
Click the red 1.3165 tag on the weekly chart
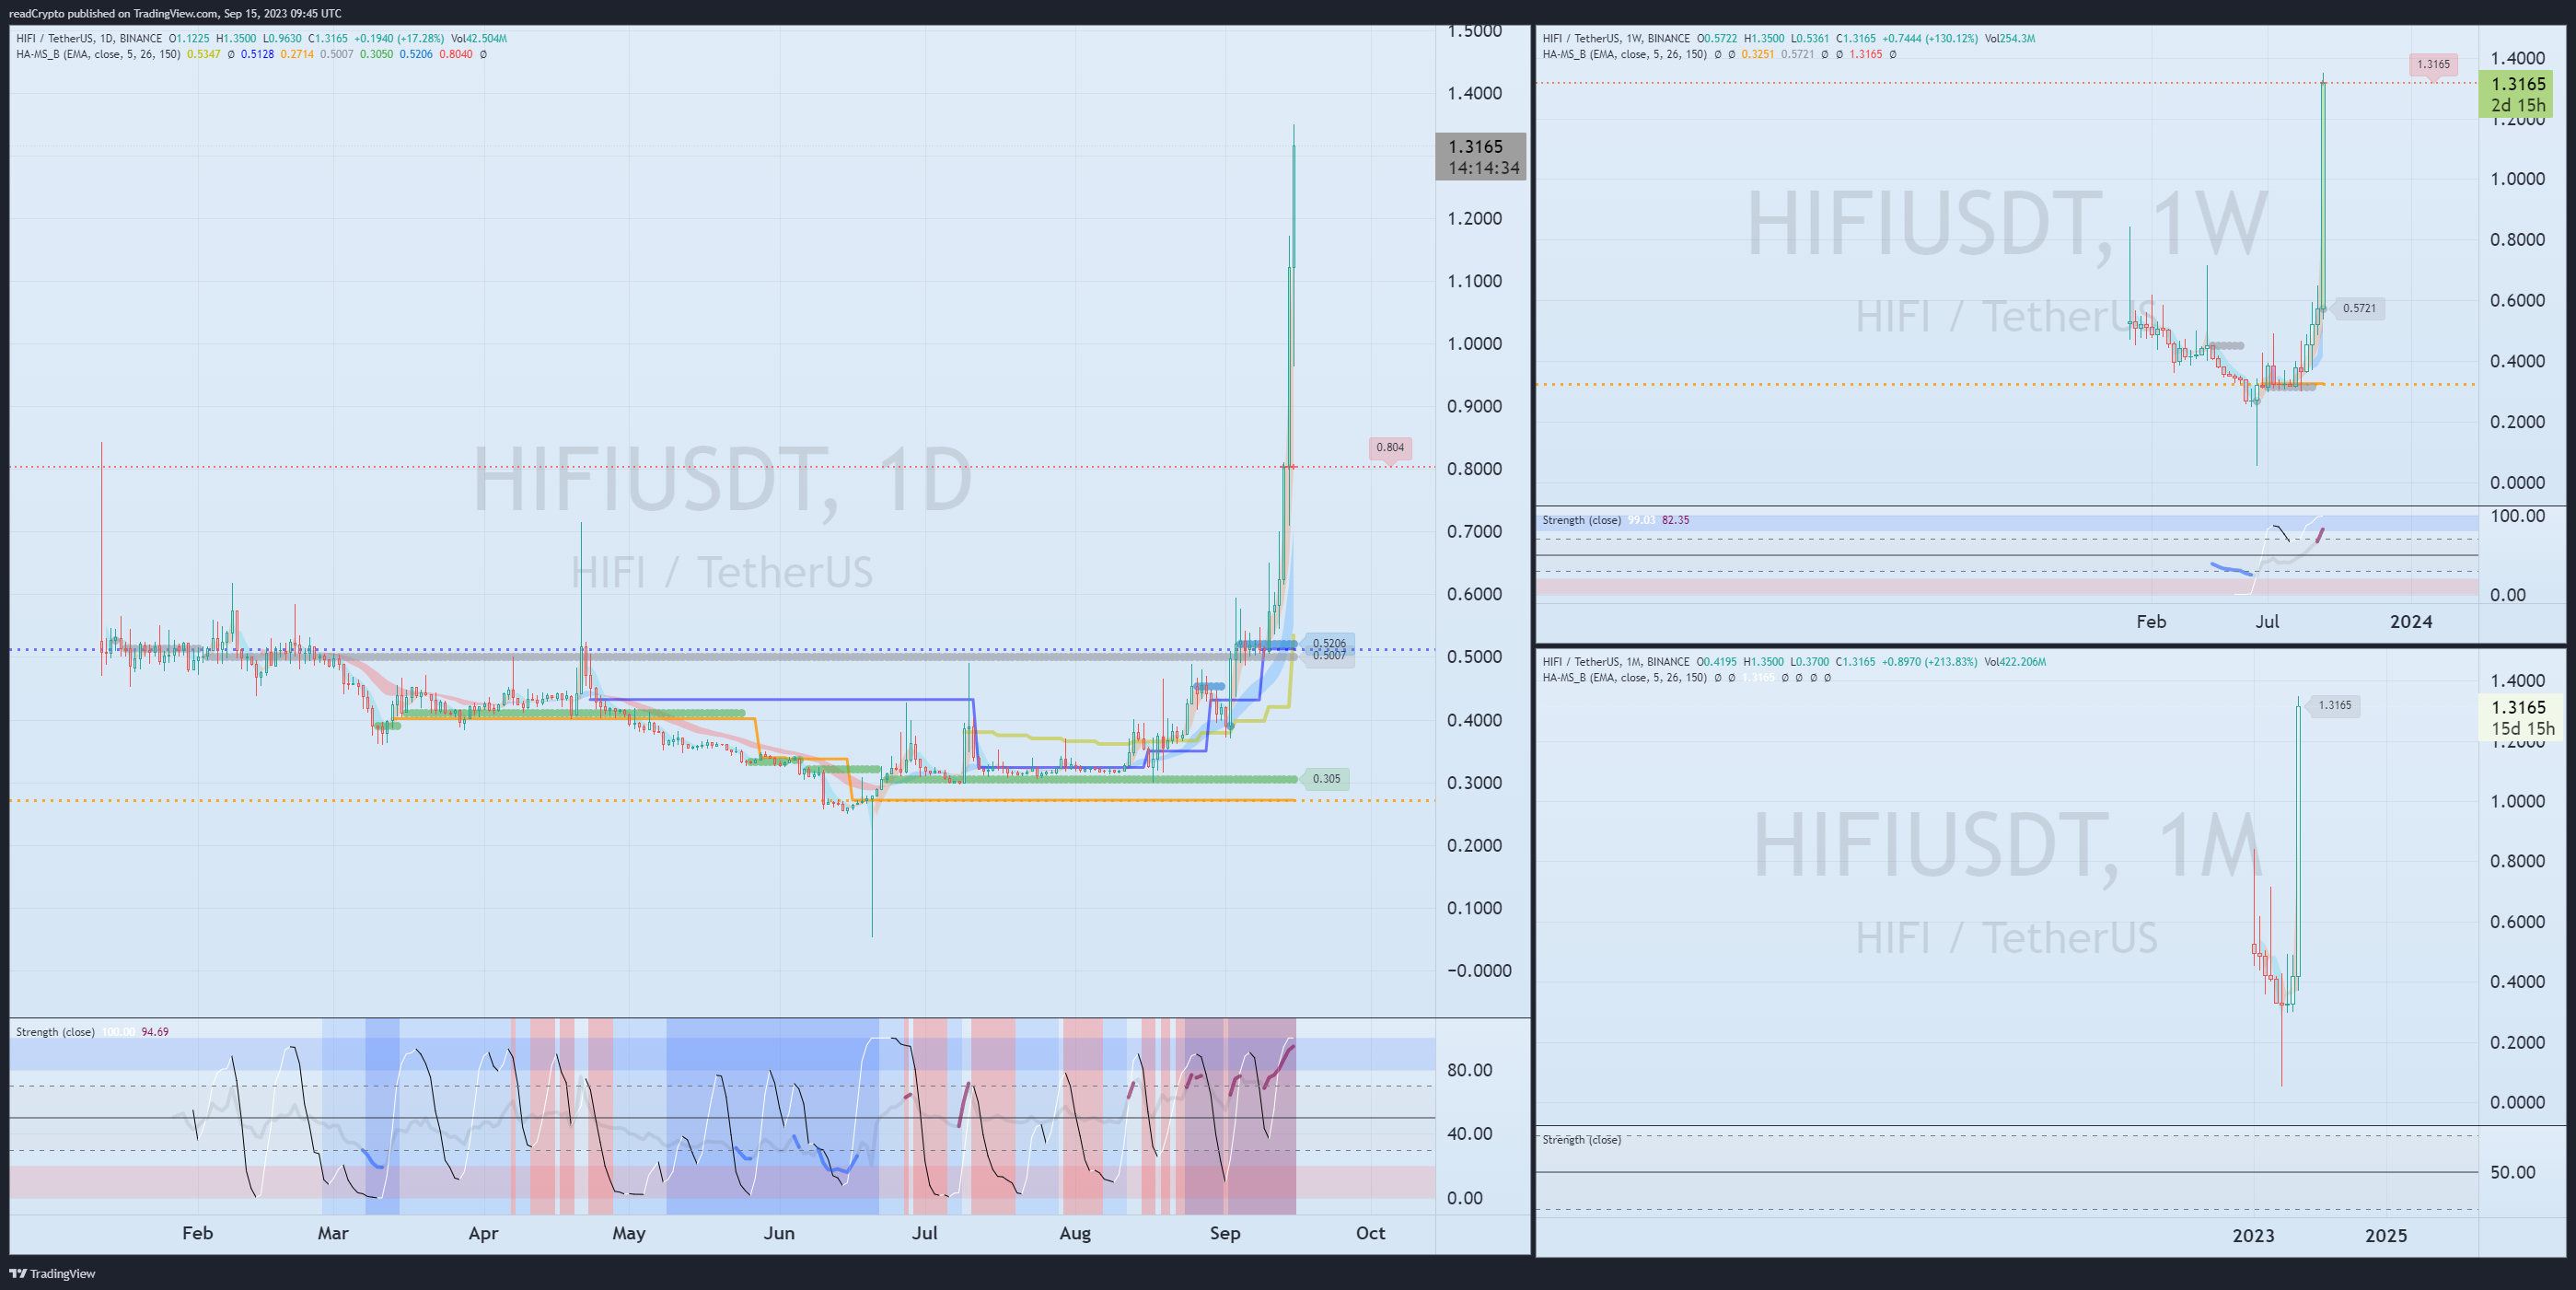(x=2433, y=64)
